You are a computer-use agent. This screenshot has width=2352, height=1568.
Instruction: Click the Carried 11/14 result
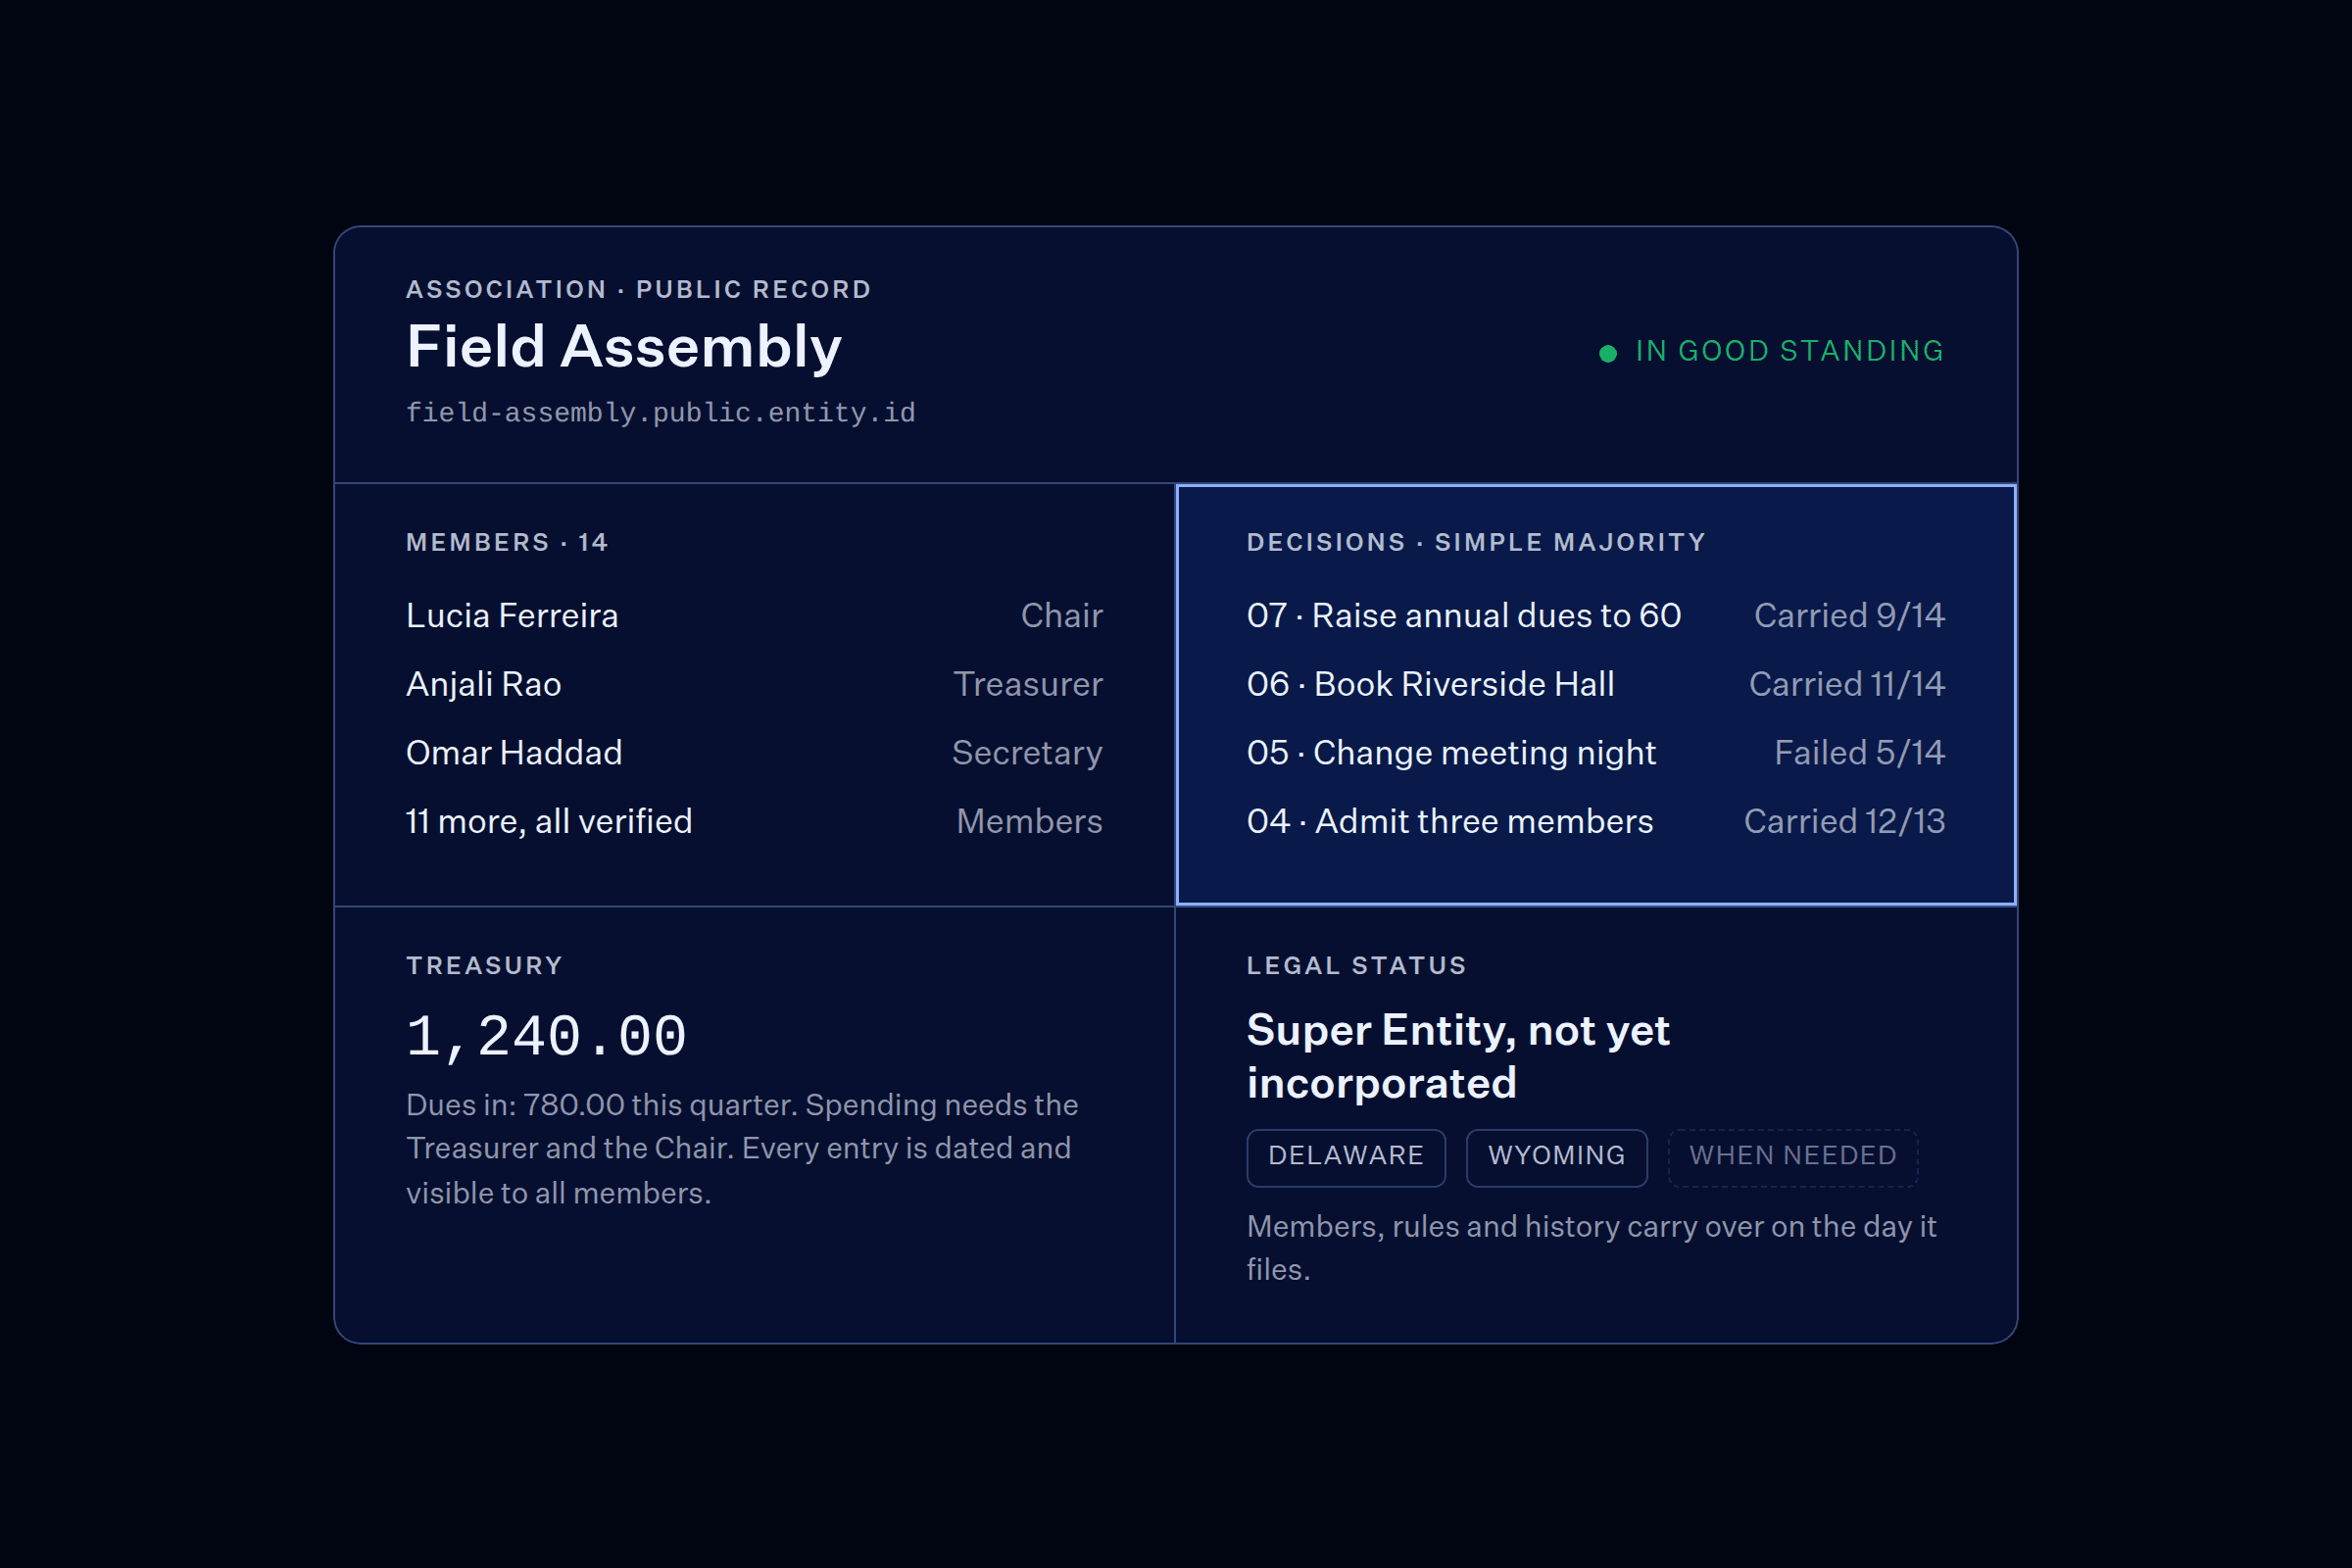[1847, 684]
